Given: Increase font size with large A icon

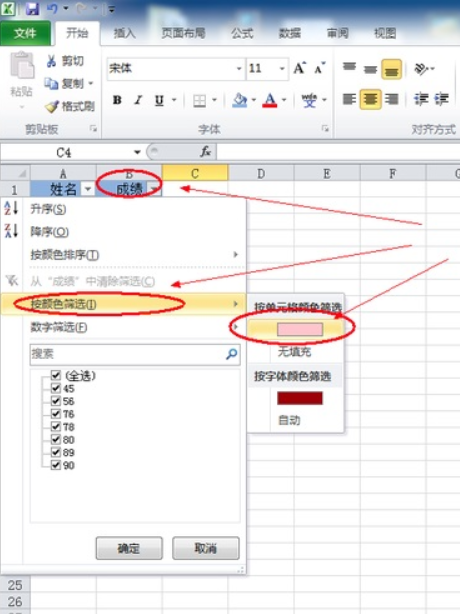Looking at the screenshot, I should coord(299,69).
